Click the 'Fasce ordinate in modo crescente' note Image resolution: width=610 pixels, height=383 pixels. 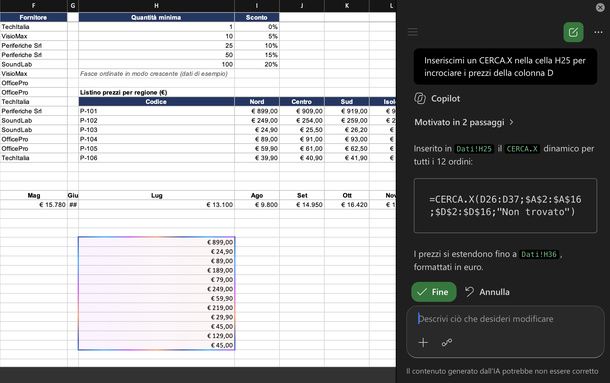(154, 74)
